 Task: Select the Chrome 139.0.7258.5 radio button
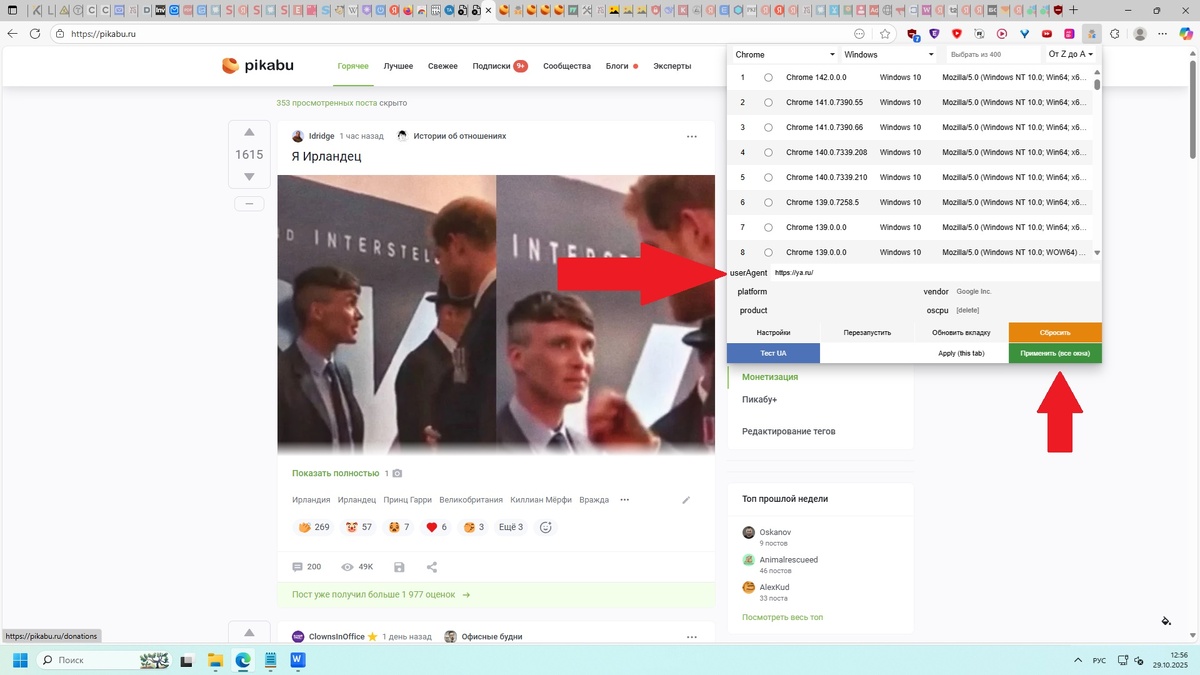point(768,202)
